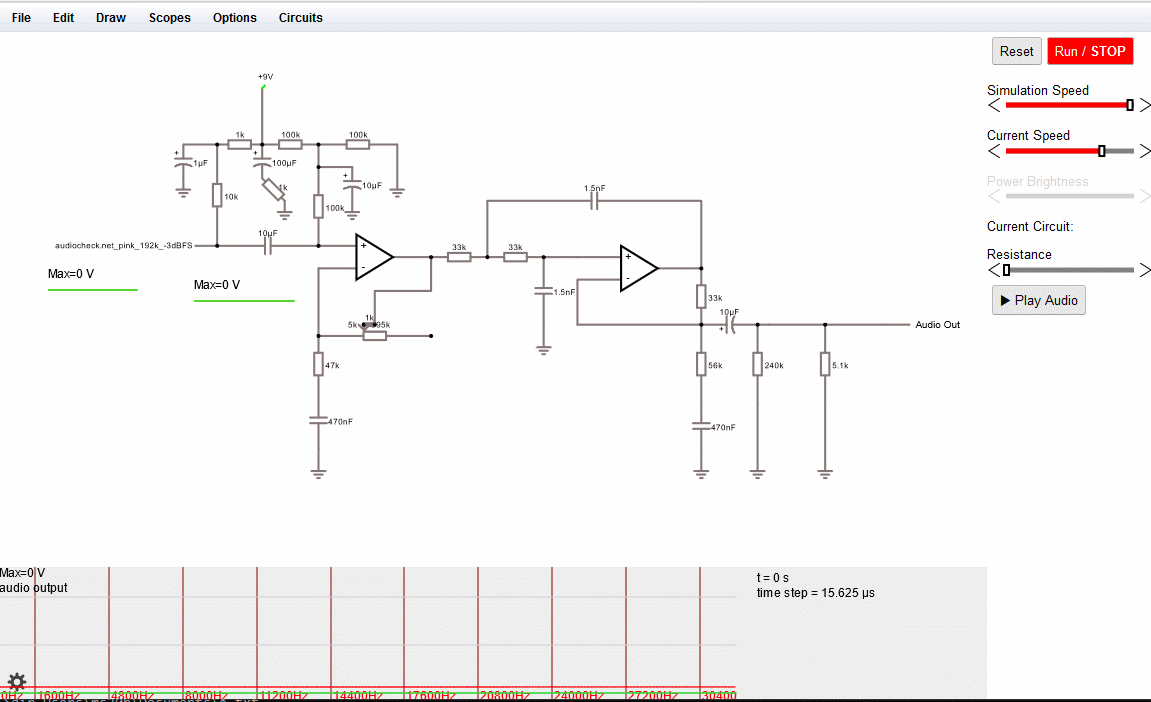Increase Resistance with right arrow
Screen dimensions: 1151x702
[x=1145, y=270]
